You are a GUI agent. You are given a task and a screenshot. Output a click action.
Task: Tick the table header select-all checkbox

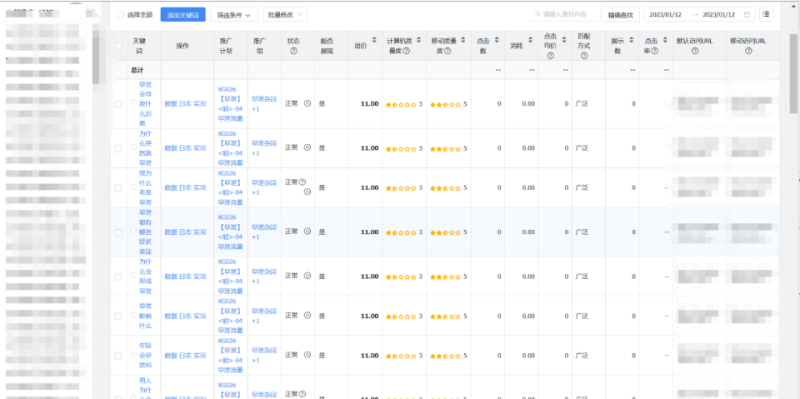coord(118,46)
